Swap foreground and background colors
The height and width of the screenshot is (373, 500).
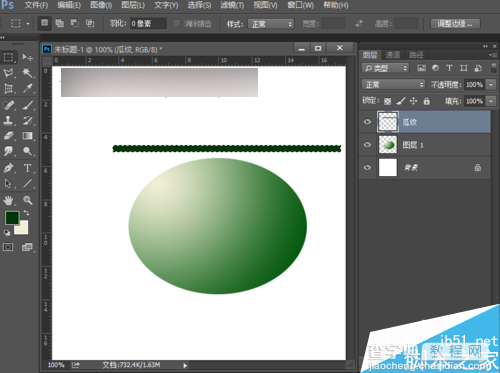[26, 213]
